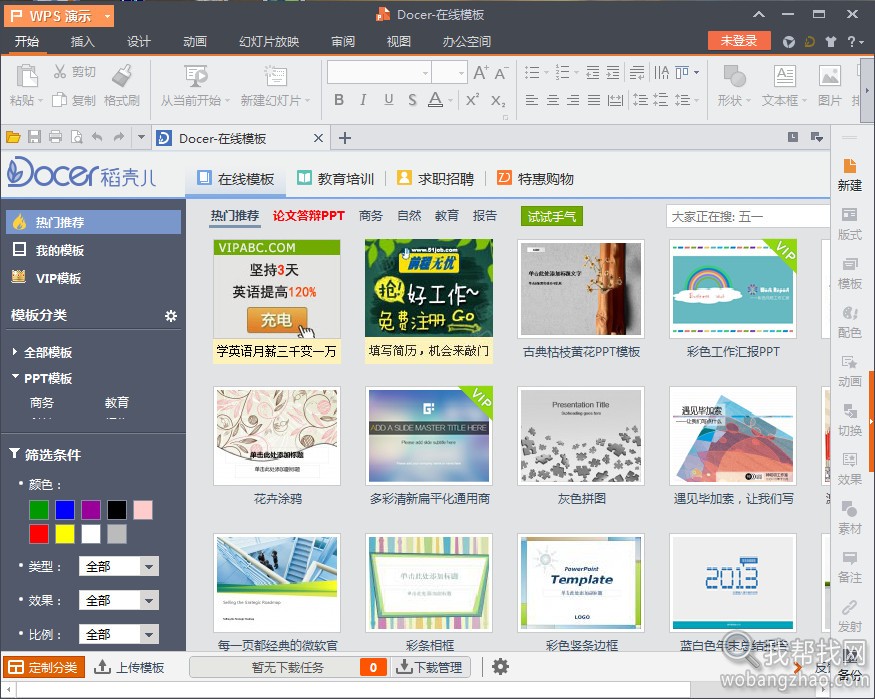Open the 新建 sidebar panel icon
Viewport: 875px width, 699px height.
tap(849, 166)
